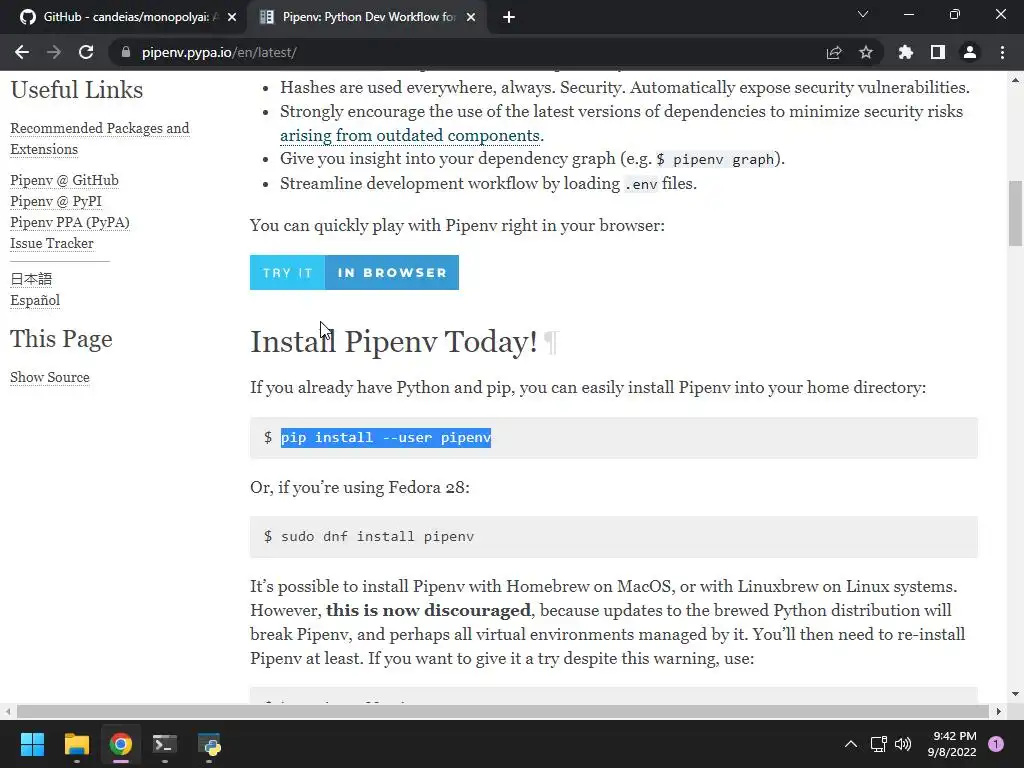The width and height of the screenshot is (1024, 768).
Task: Click the pilcrow permalink beside Install Pipenv Today
Action: [x=551, y=342]
